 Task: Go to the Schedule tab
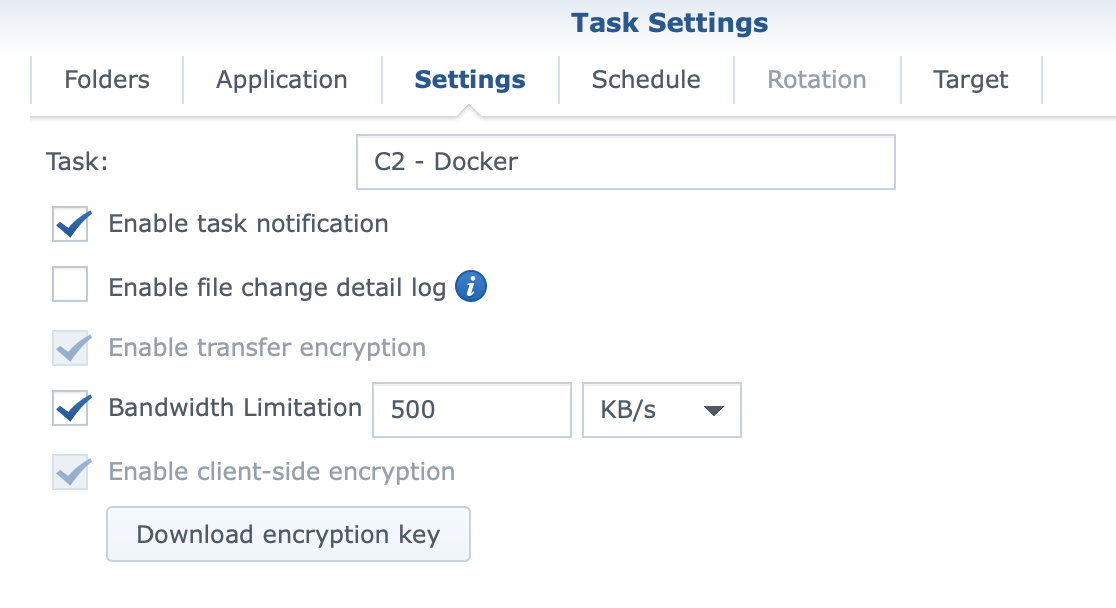(646, 80)
